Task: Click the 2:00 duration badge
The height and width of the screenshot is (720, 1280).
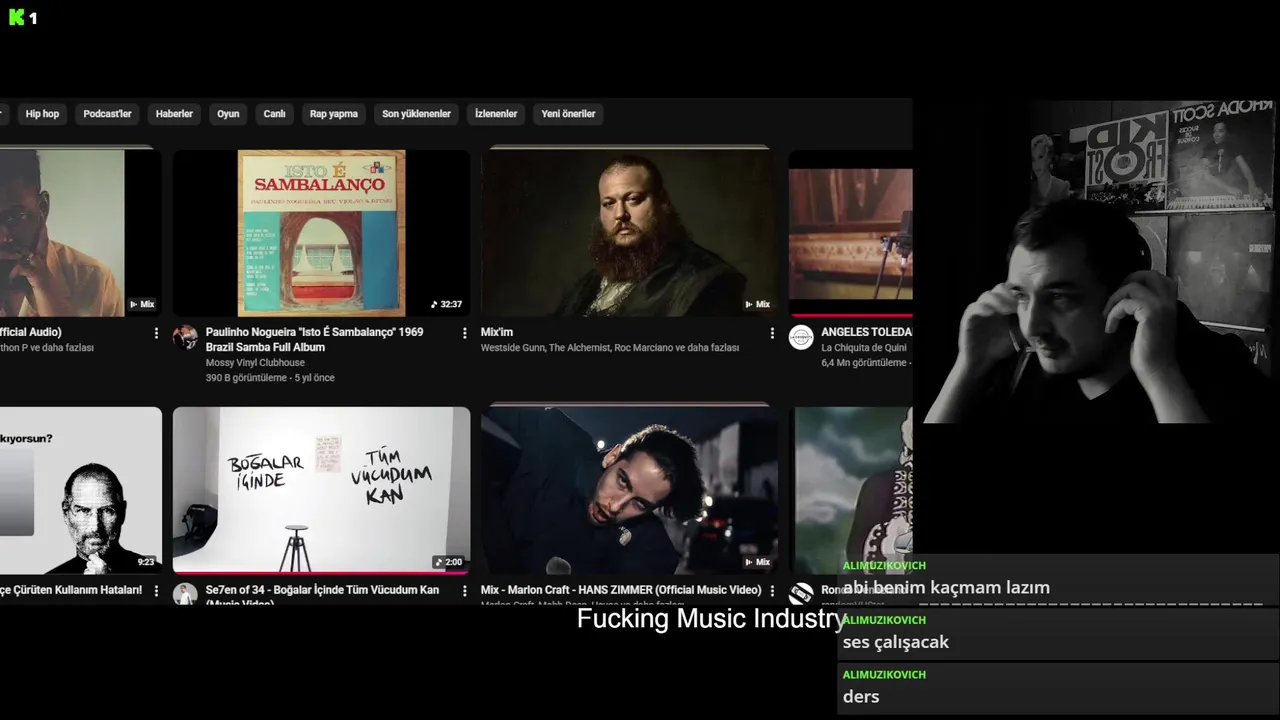Action: point(448,562)
